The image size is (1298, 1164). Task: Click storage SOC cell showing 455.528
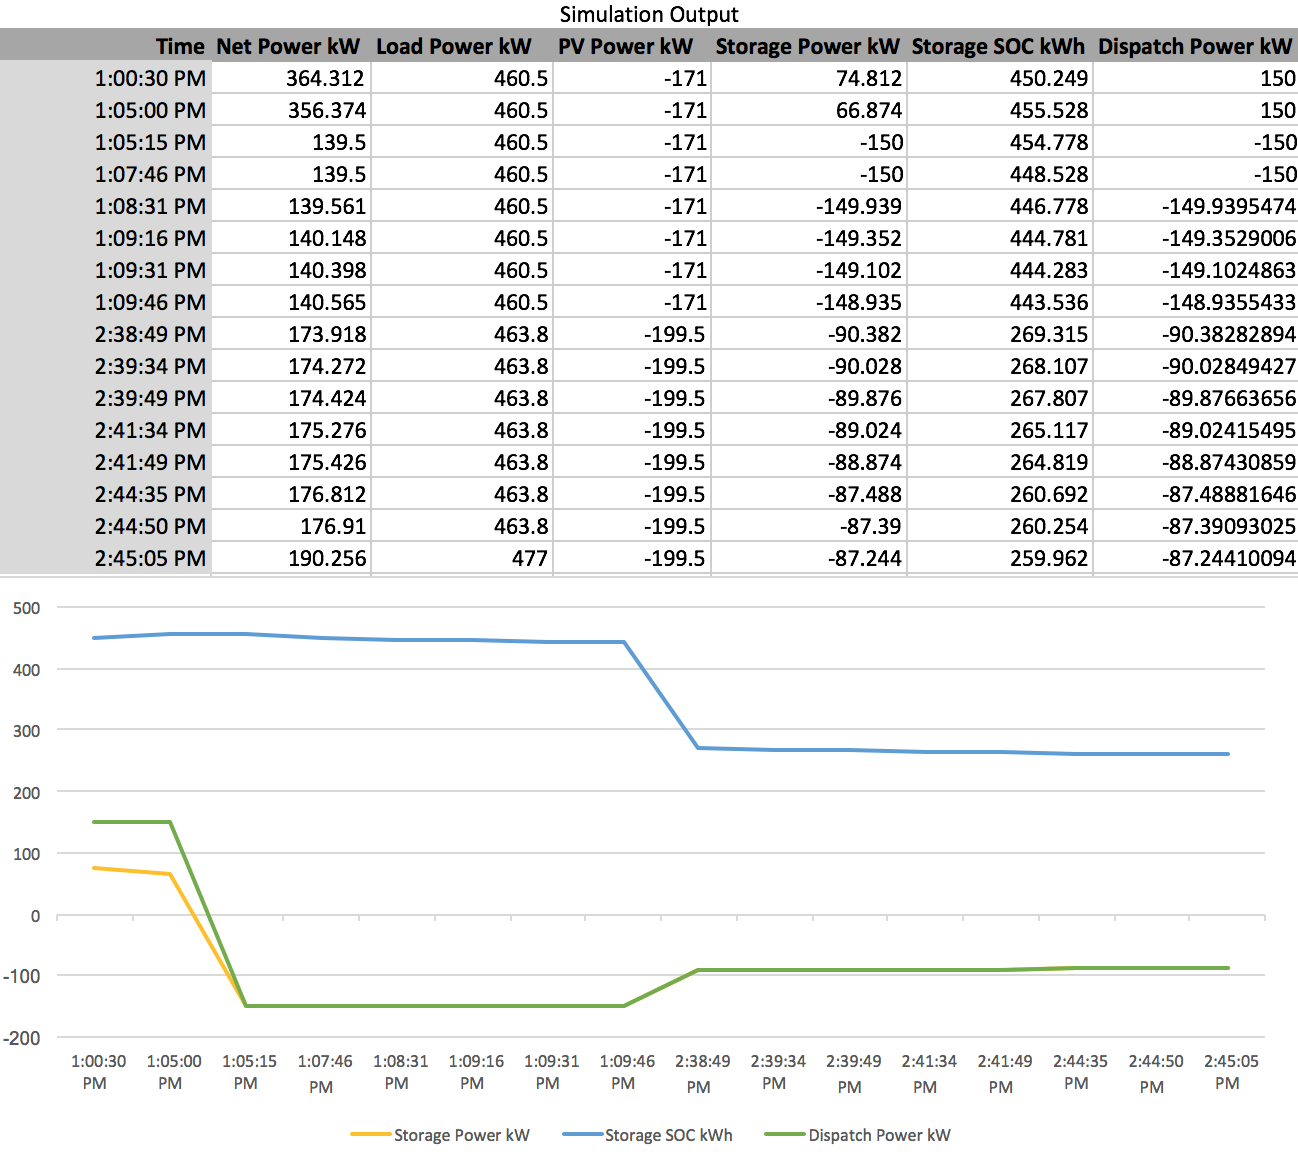click(x=1048, y=110)
